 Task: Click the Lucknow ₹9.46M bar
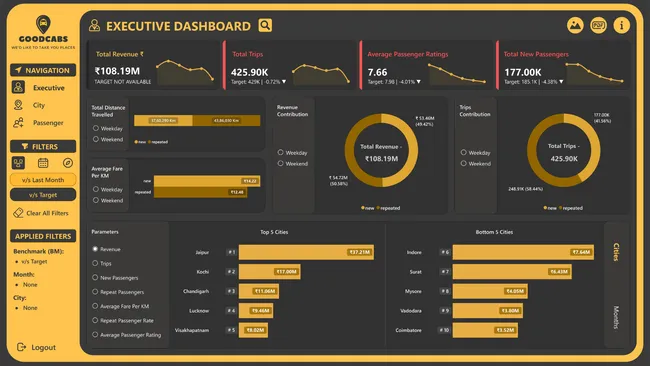256,310
